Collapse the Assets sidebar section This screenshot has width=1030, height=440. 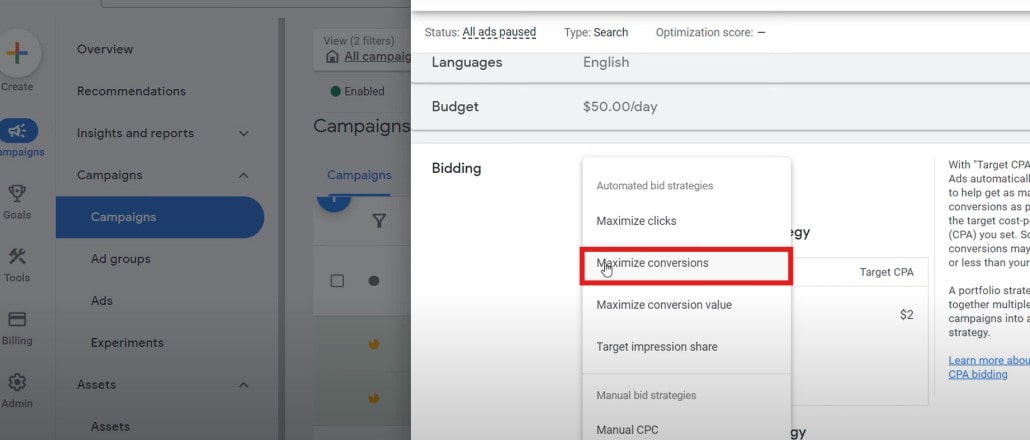(x=244, y=385)
